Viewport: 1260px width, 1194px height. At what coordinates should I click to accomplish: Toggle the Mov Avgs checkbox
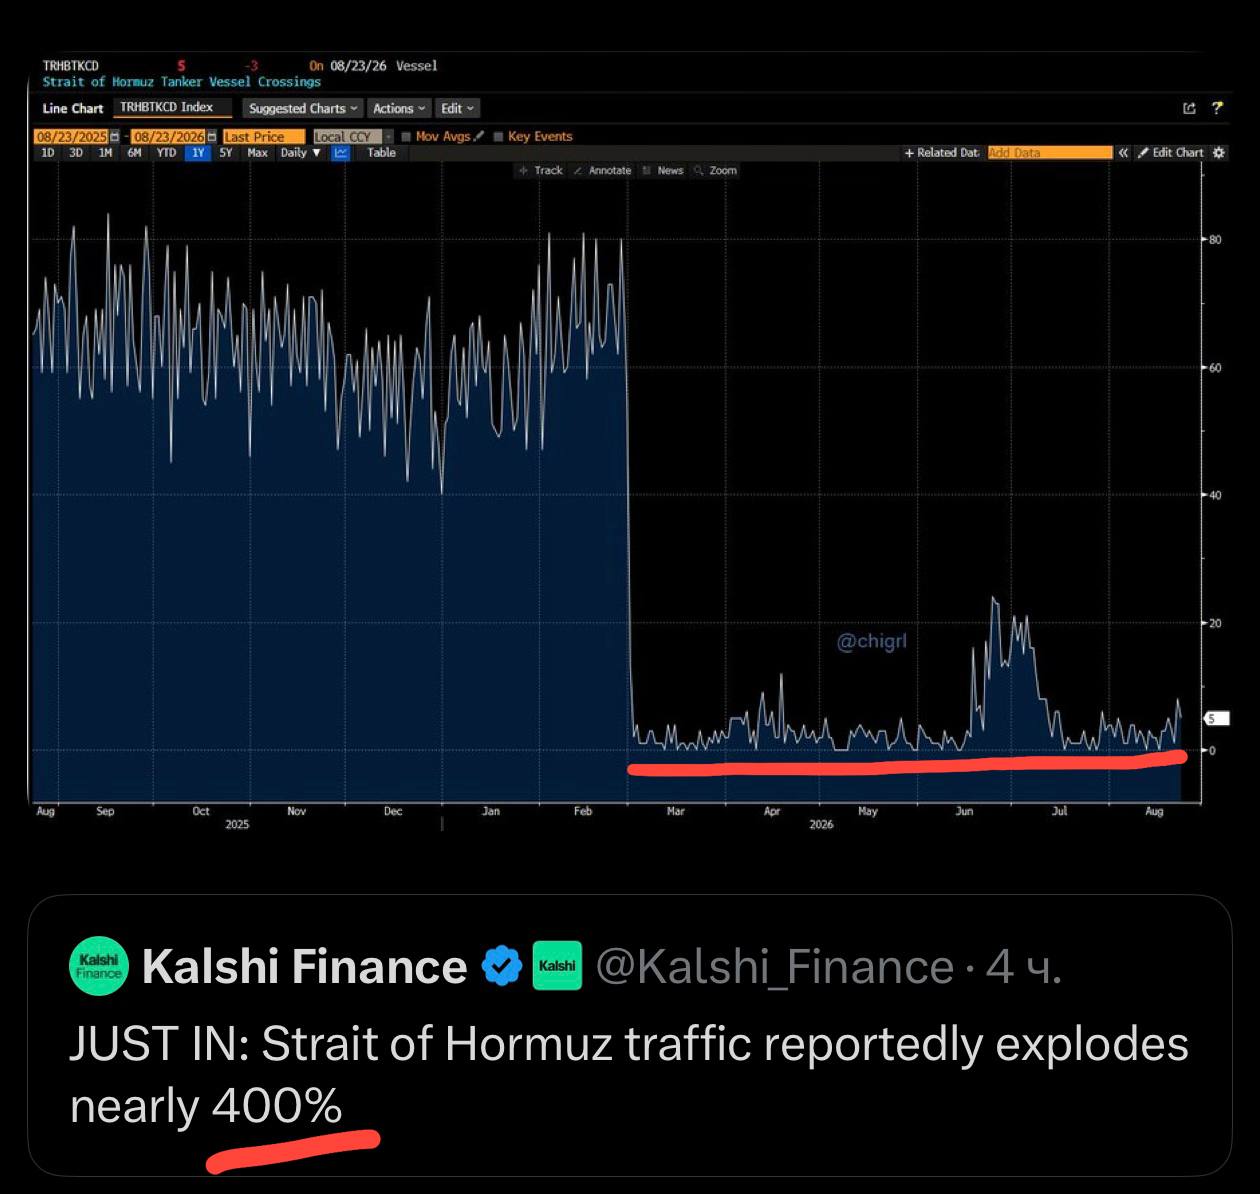(406, 137)
